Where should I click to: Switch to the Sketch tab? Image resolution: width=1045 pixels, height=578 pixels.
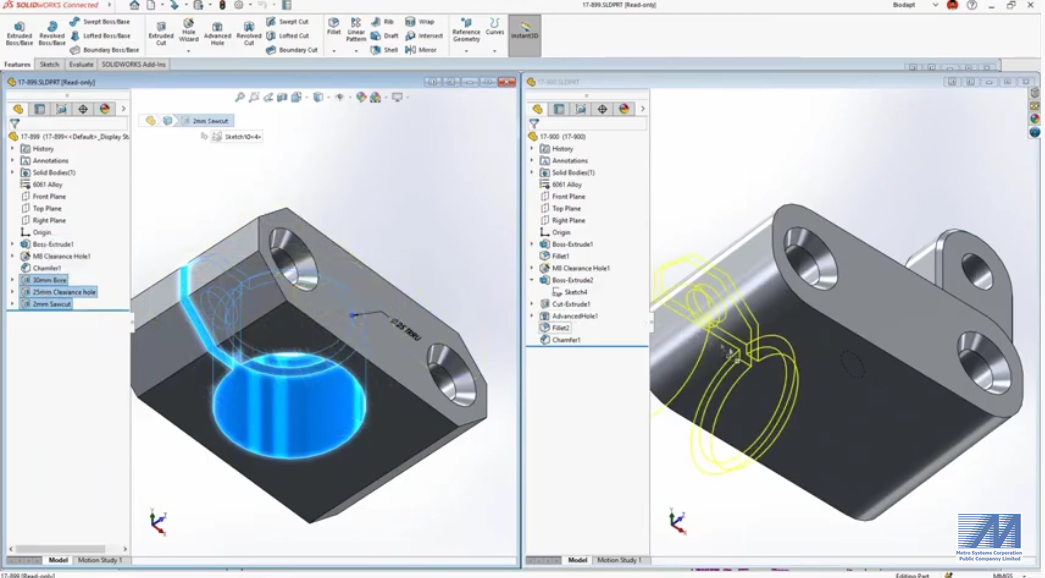(49, 65)
